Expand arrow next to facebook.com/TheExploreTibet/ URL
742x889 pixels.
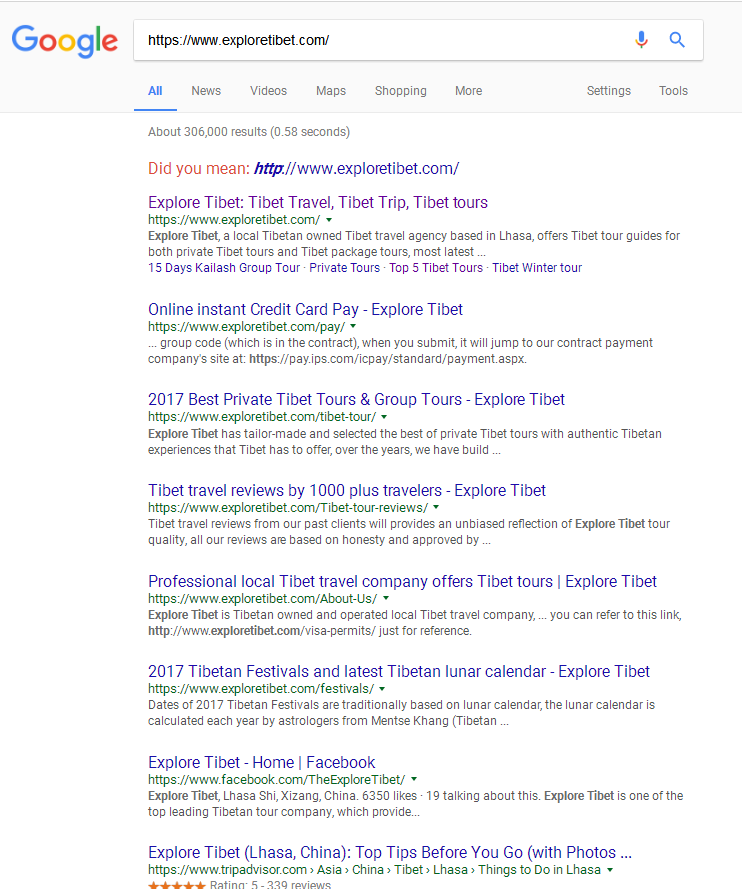[414, 780]
